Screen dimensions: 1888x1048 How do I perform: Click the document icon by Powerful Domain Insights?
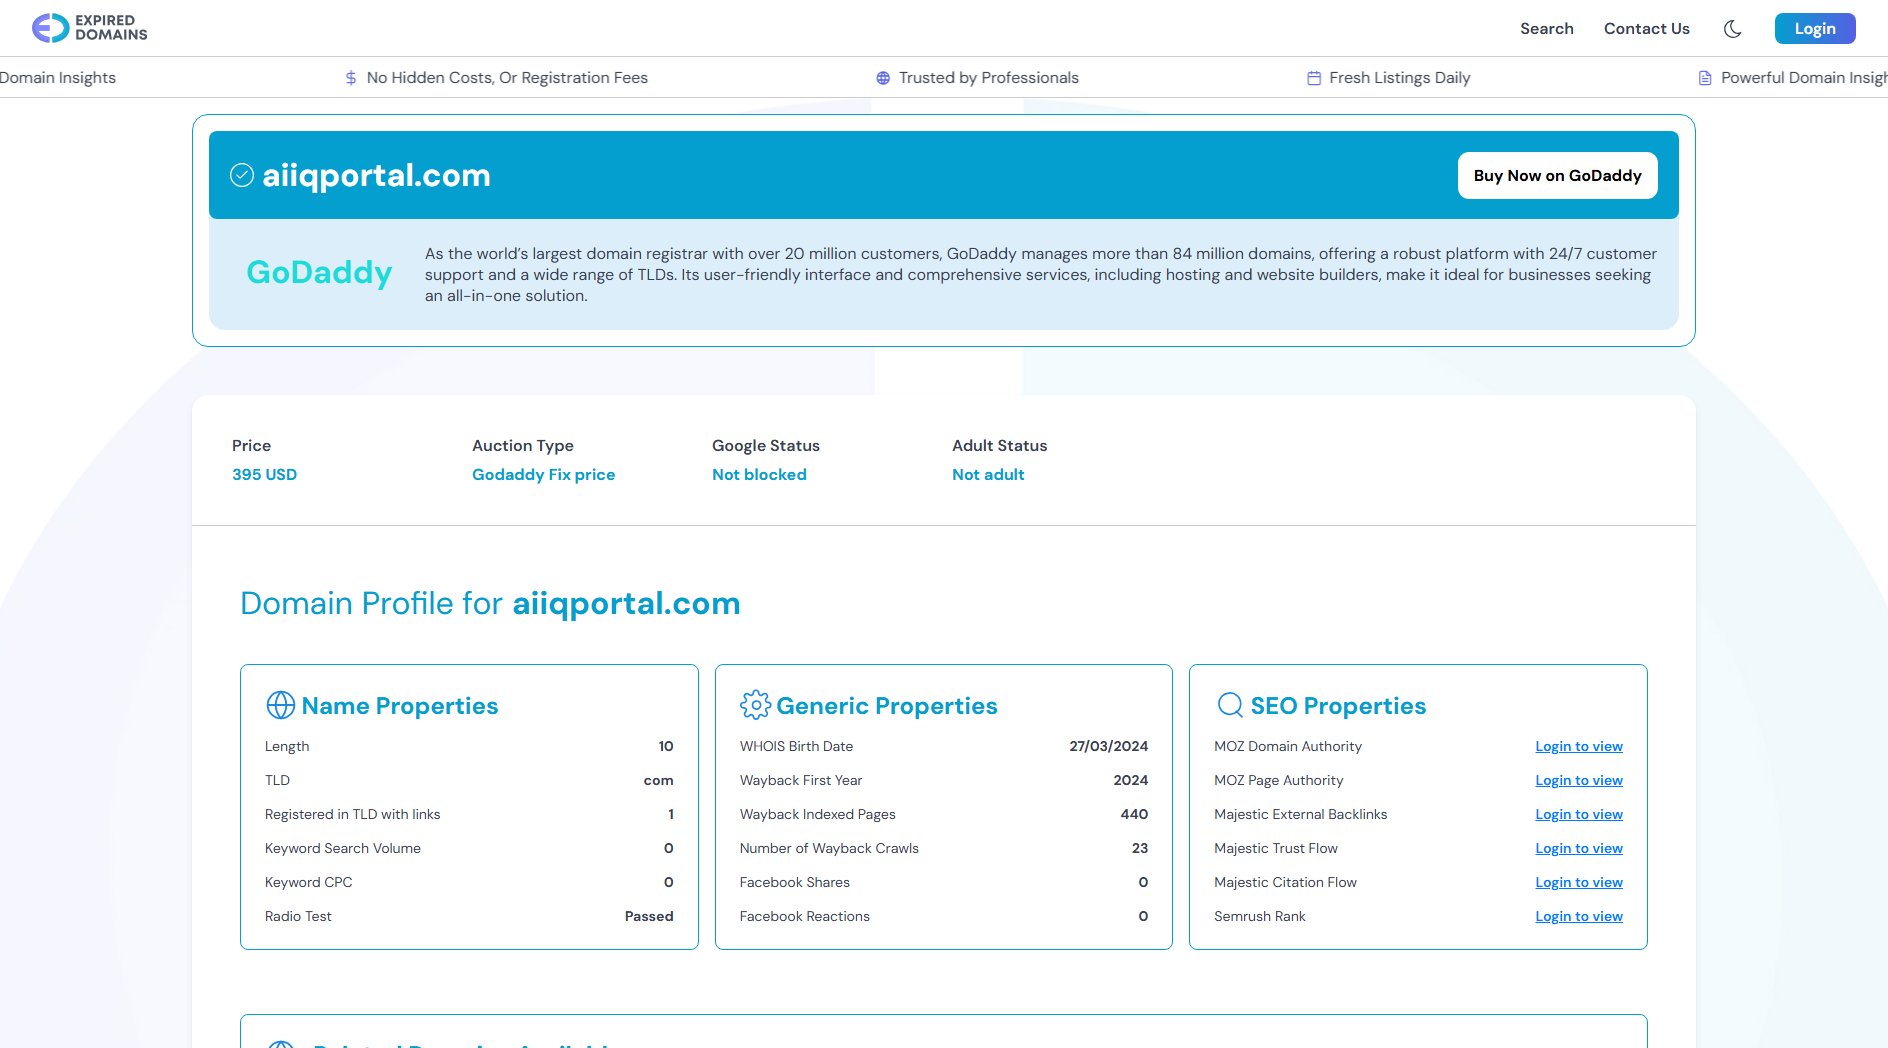(1705, 78)
